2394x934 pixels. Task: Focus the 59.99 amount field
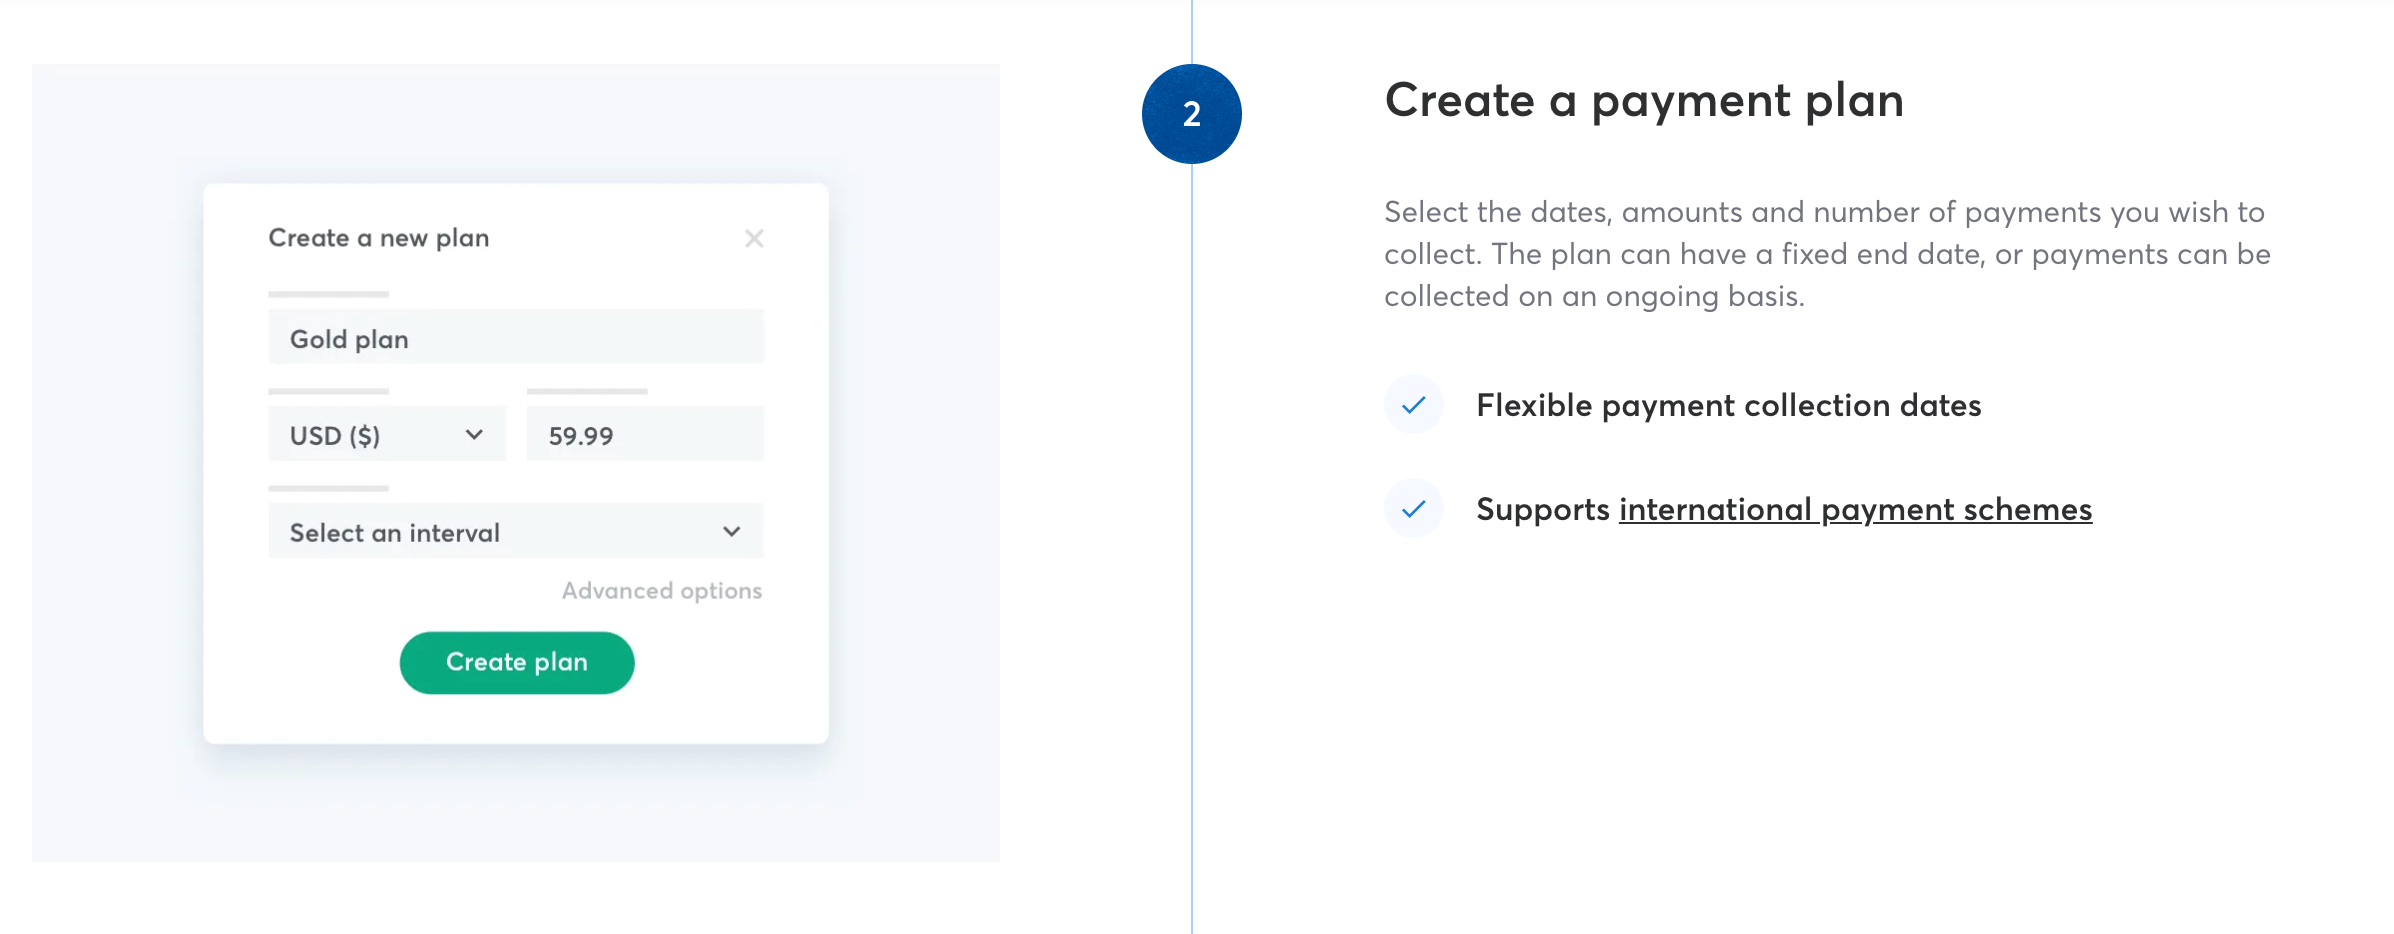[644, 435]
